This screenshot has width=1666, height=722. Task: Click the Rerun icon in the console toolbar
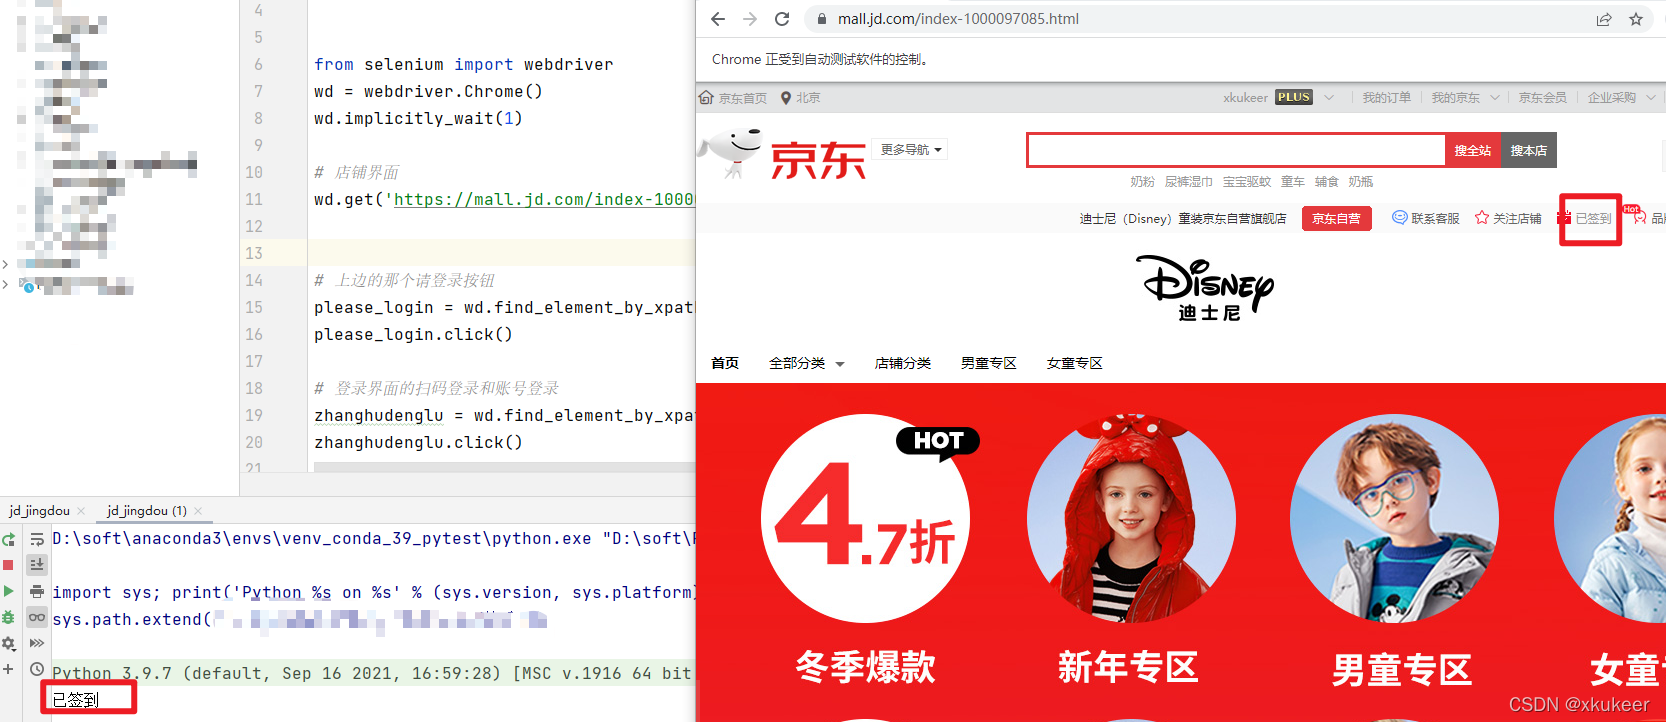pyautogui.click(x=9, y=539)
